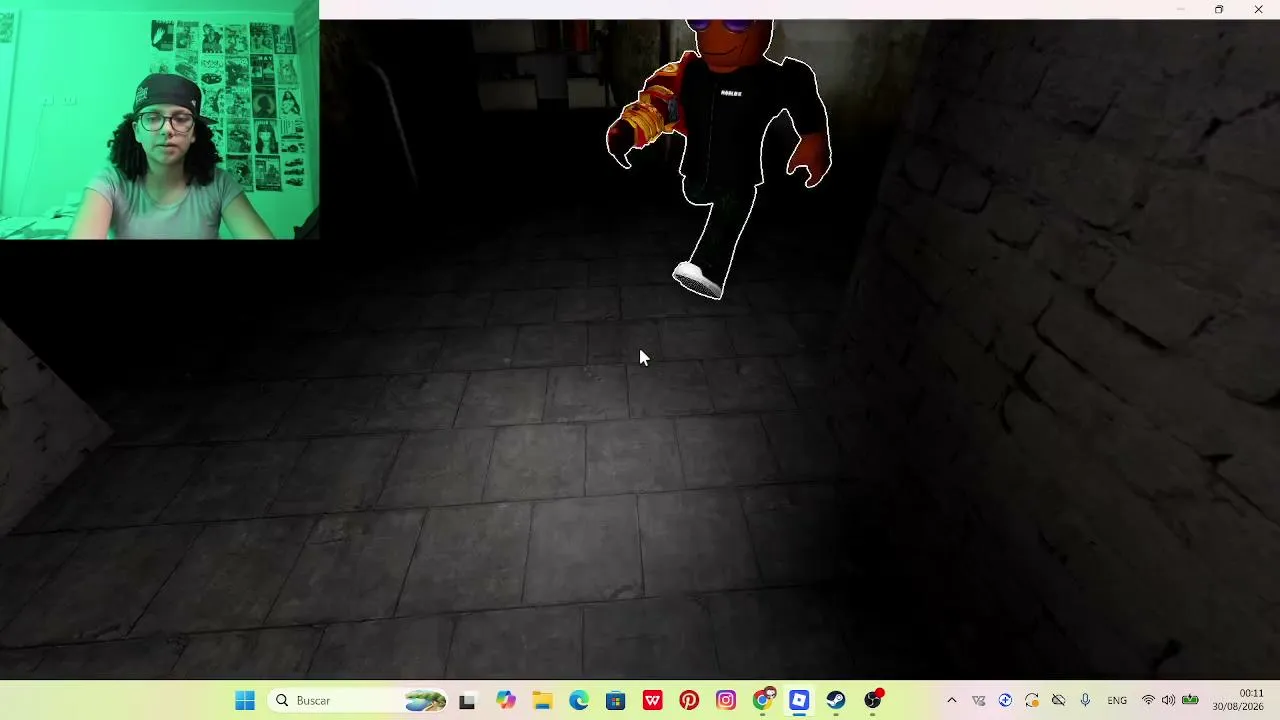The image size is (1280, 720).
Task: Launch Copilot from the taskbar
Action: (x=506, y=701)
